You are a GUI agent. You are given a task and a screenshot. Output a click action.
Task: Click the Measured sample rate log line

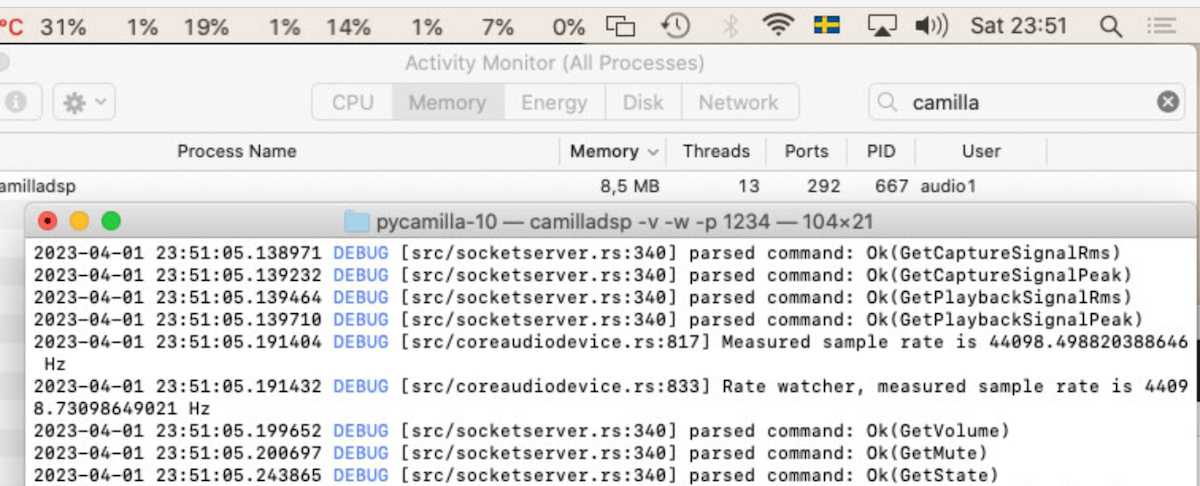click(x=611, y=352)
